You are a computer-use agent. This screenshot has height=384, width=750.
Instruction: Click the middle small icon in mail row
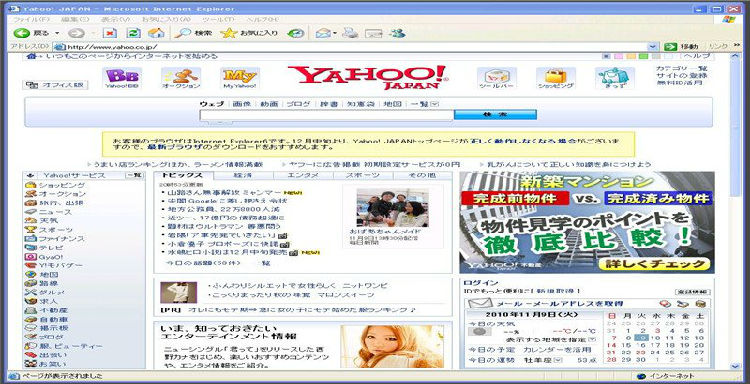point(682,304)
